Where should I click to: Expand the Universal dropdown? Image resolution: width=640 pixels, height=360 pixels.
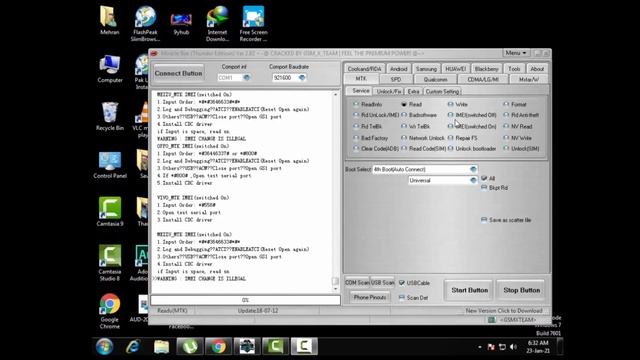coord(473,180)
